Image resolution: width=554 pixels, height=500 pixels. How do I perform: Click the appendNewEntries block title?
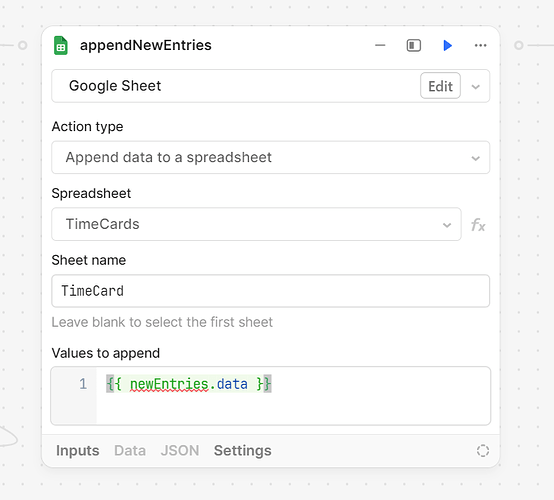click(146, 45)
